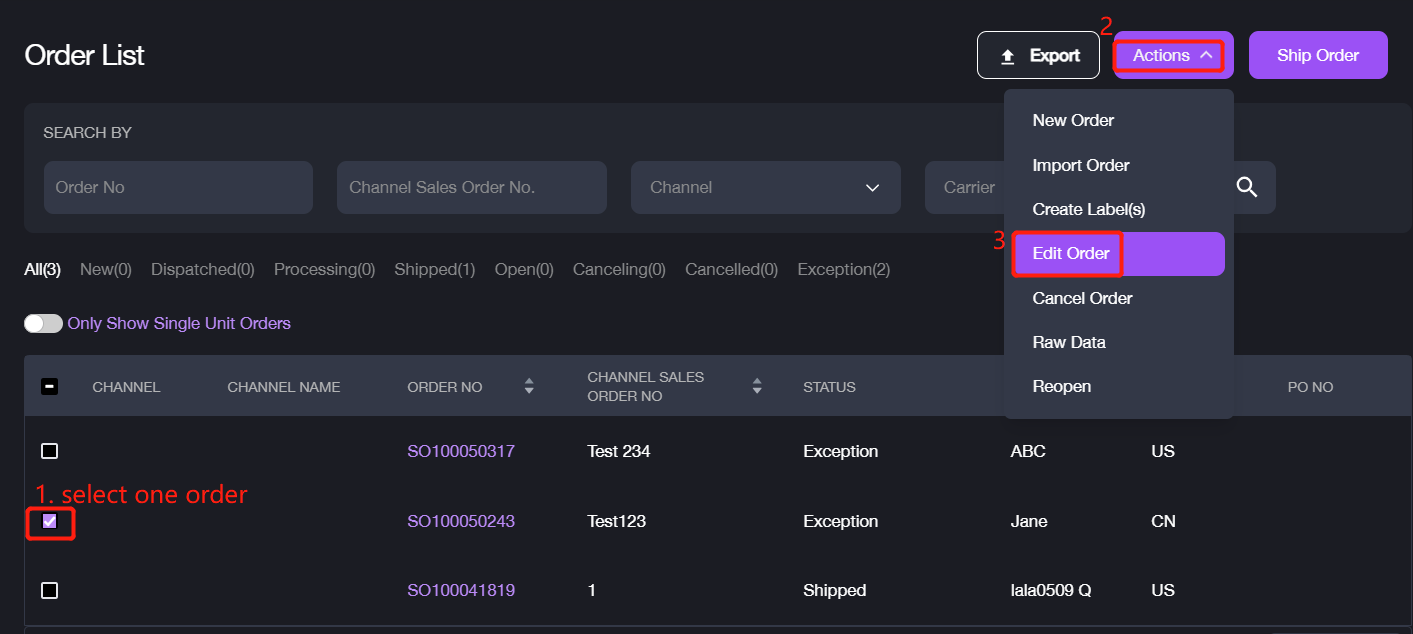The height and width of the screenshot is (634, 1413).
Task: Collapse the Actions dropdown menu
Action: click(x=1172, y=55)
